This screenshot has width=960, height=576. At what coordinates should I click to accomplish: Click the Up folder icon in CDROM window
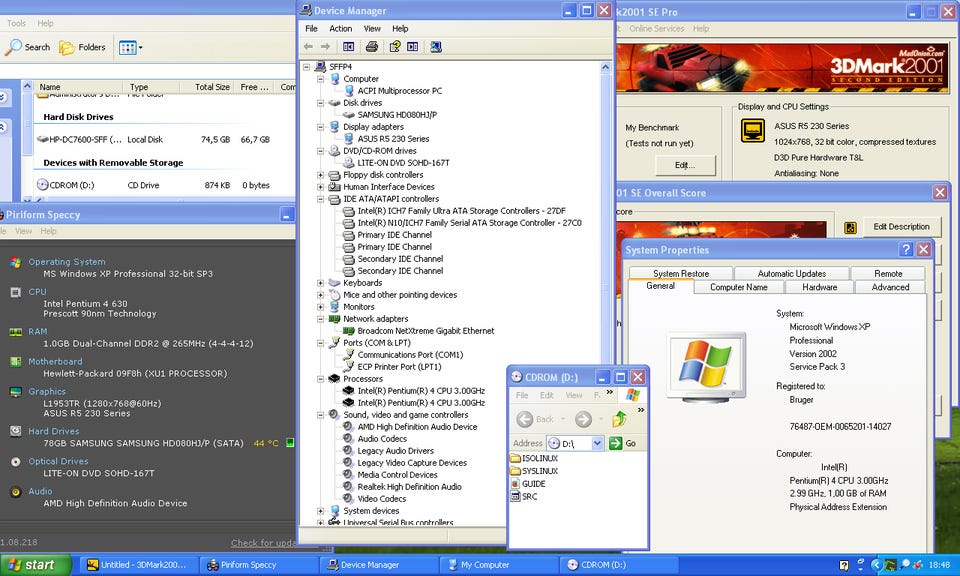click(x=619, y=419)
